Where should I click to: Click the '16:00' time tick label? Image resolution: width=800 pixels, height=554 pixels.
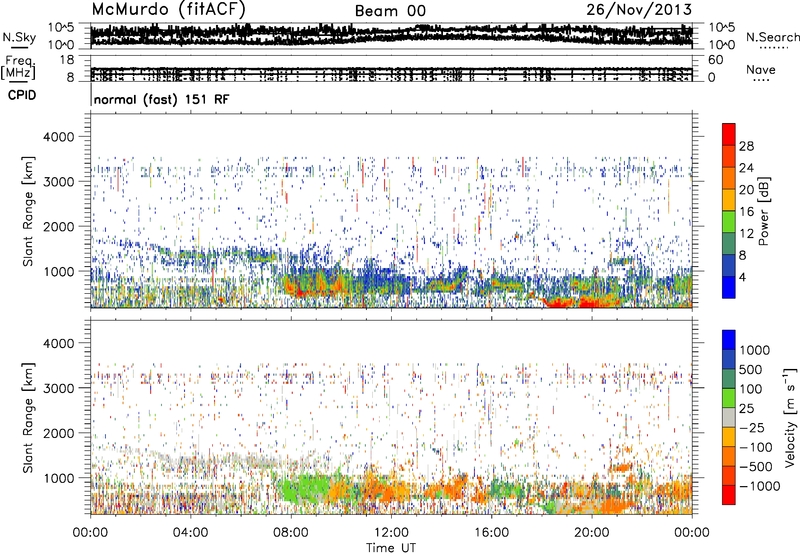point(491,533)
